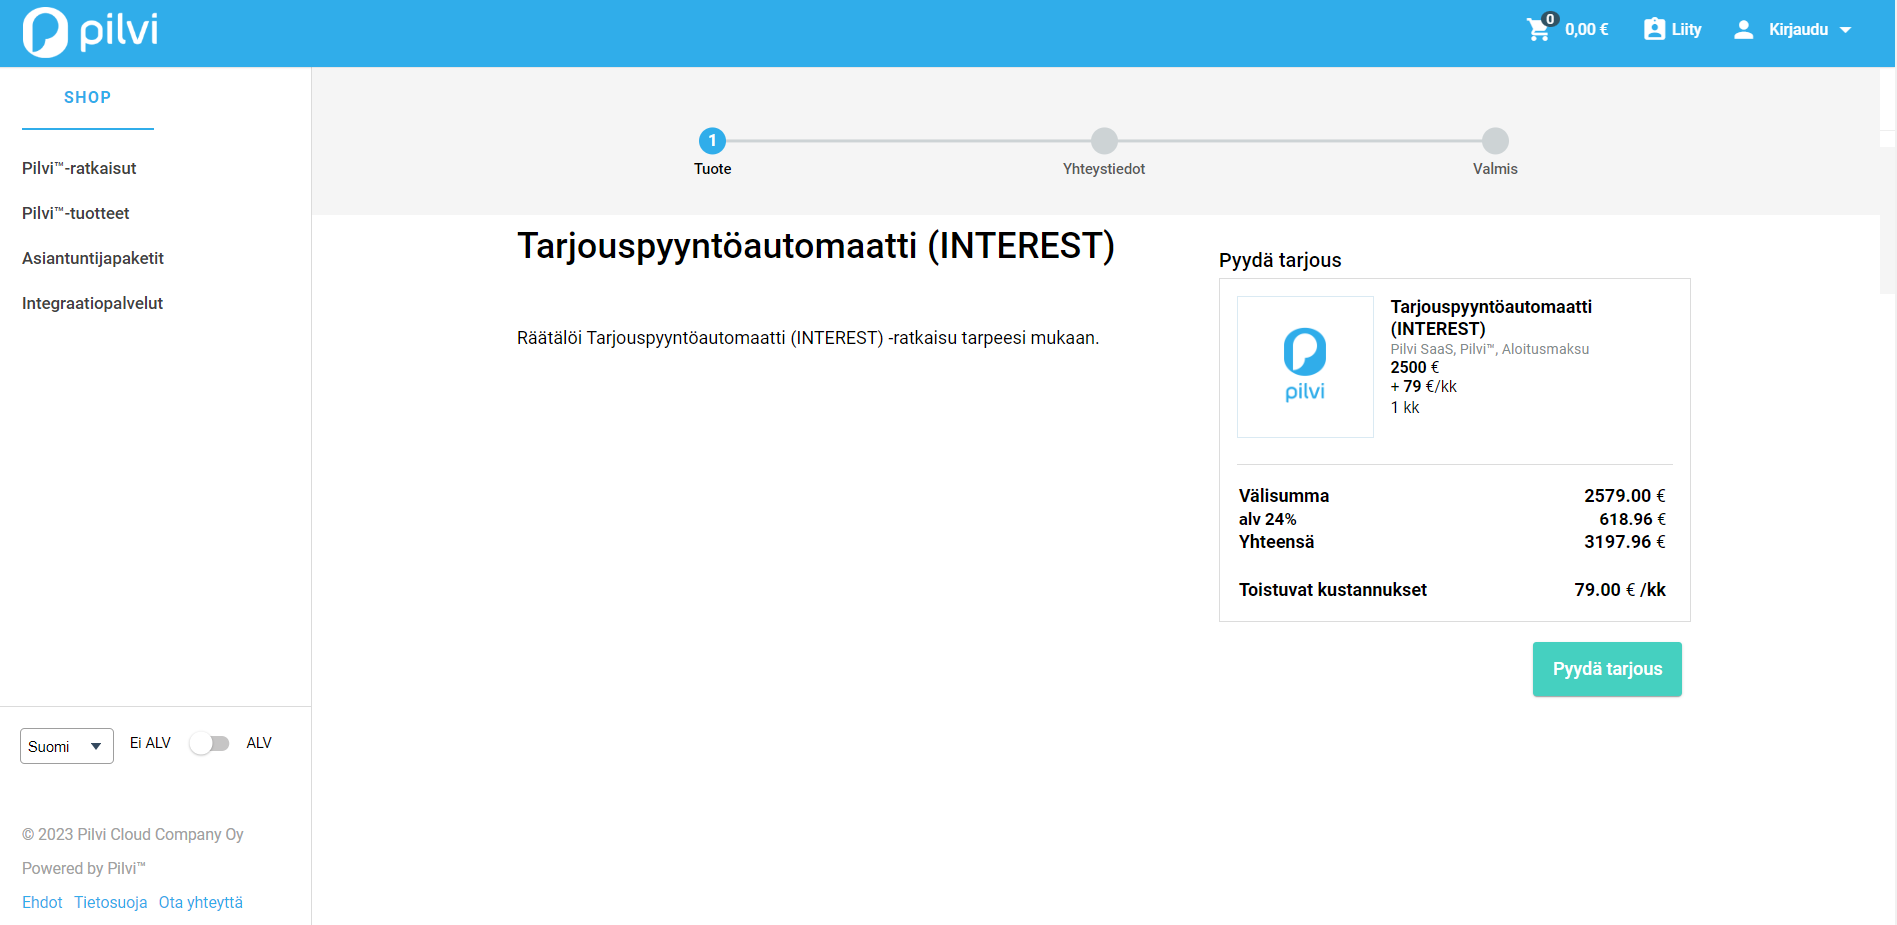Click the Yhteystiedot step circle
The image size is (1897, 925).
(1104, 141)
